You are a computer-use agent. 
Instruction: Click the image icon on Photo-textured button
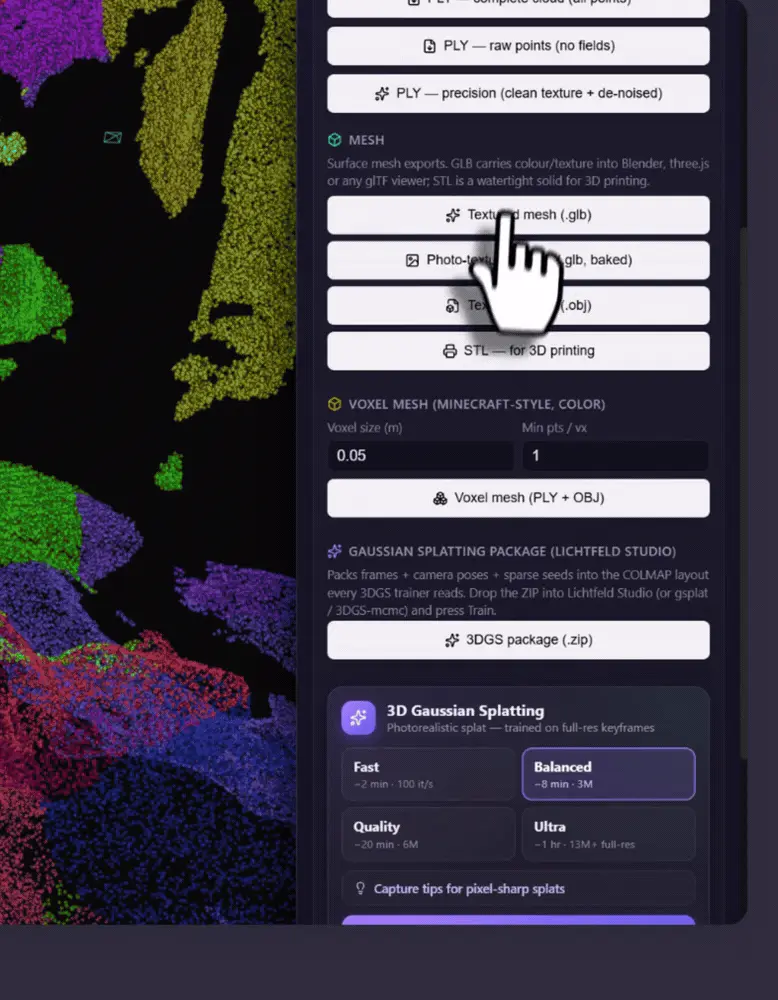click(x=413, y=260)
